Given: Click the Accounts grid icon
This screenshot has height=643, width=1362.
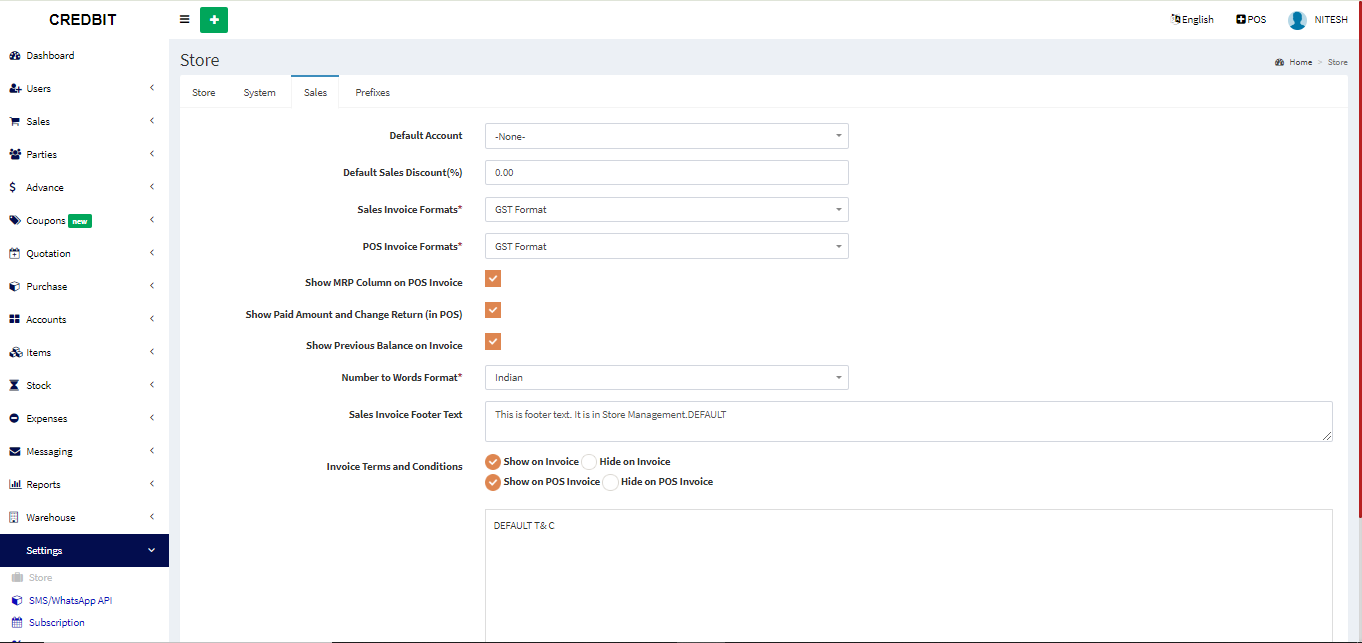Looking at the screenshot, I should 15,320.
